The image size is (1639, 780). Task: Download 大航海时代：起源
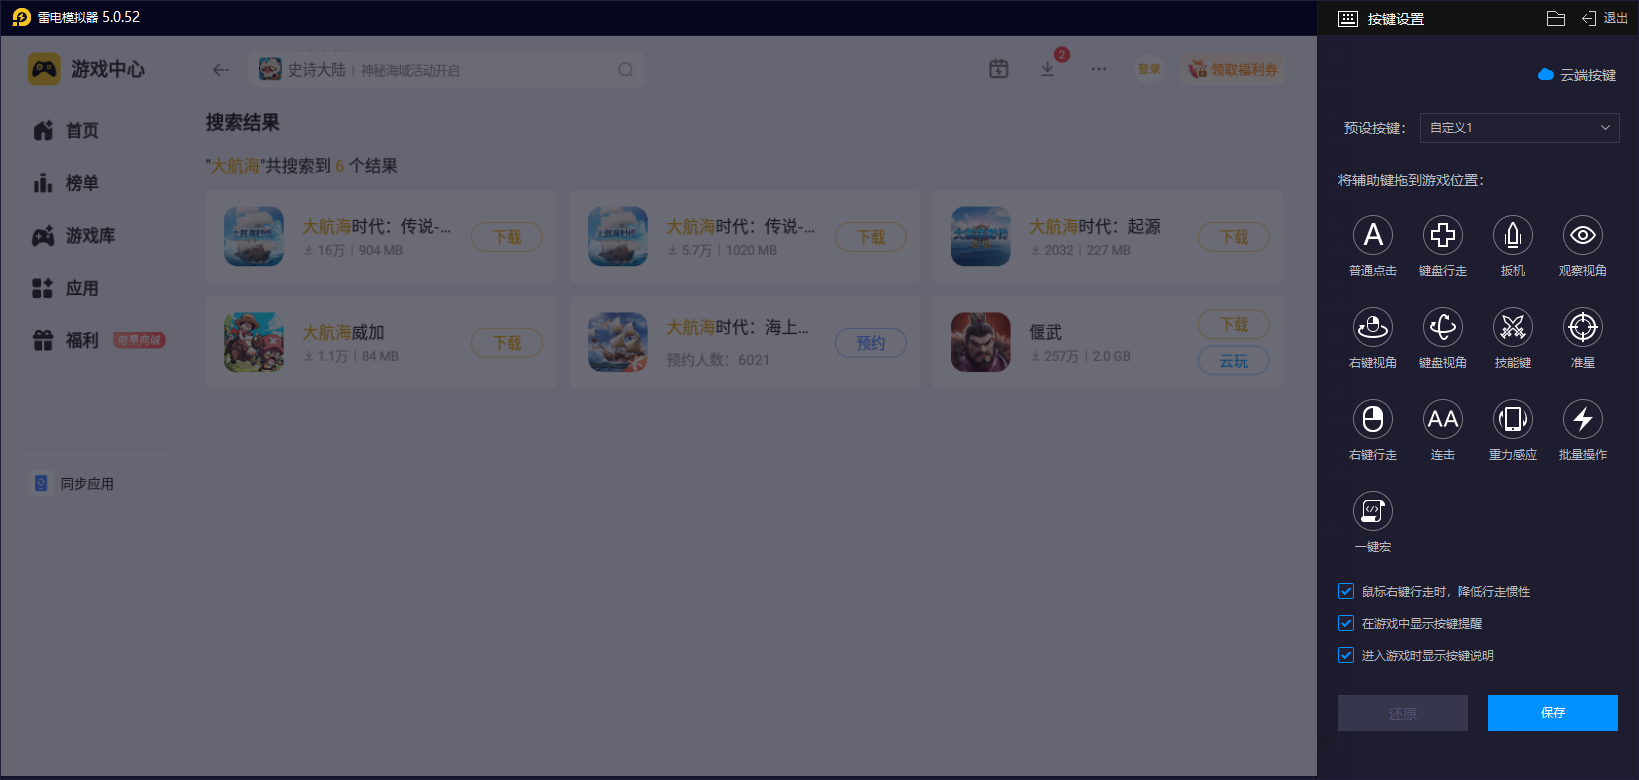point(1234,237)
